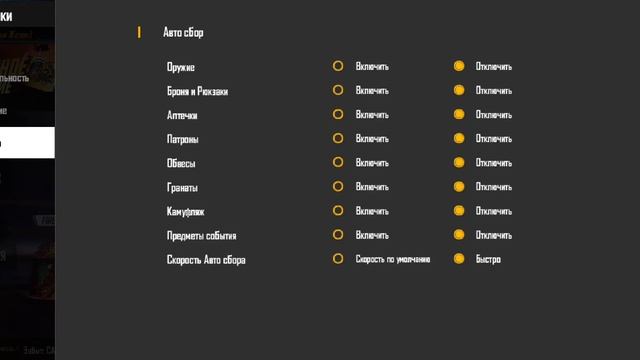Enable Включить for Гранаты
Viewport: 640px width, 360px height.
coord(338,187)
